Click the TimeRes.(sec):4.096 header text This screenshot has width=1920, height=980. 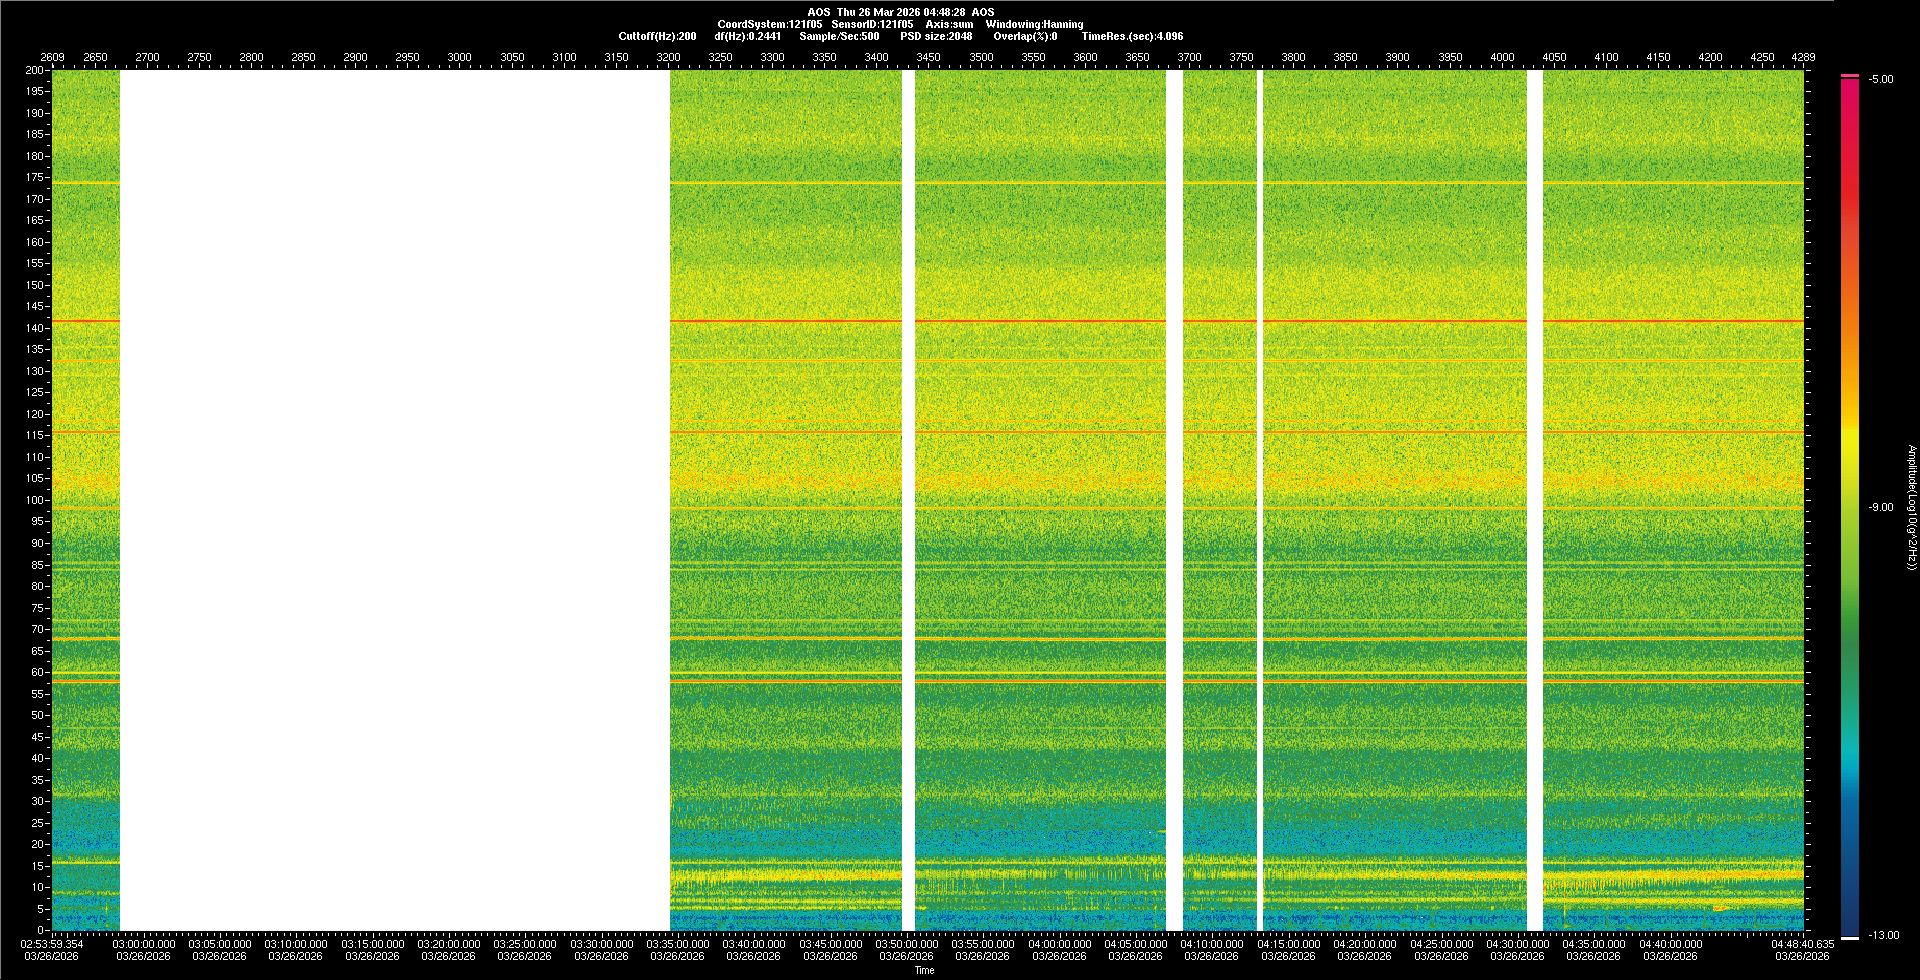tap(1132, 36)
